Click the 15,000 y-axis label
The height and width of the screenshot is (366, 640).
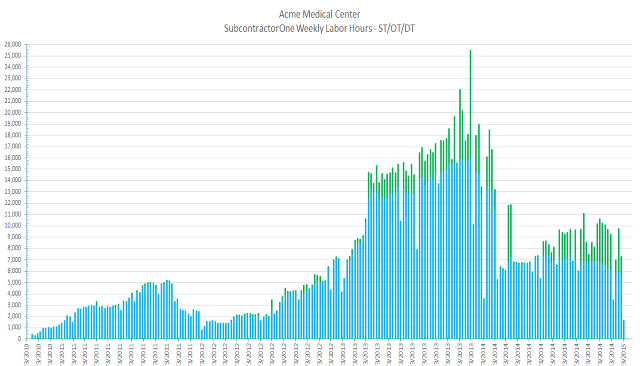13,169
